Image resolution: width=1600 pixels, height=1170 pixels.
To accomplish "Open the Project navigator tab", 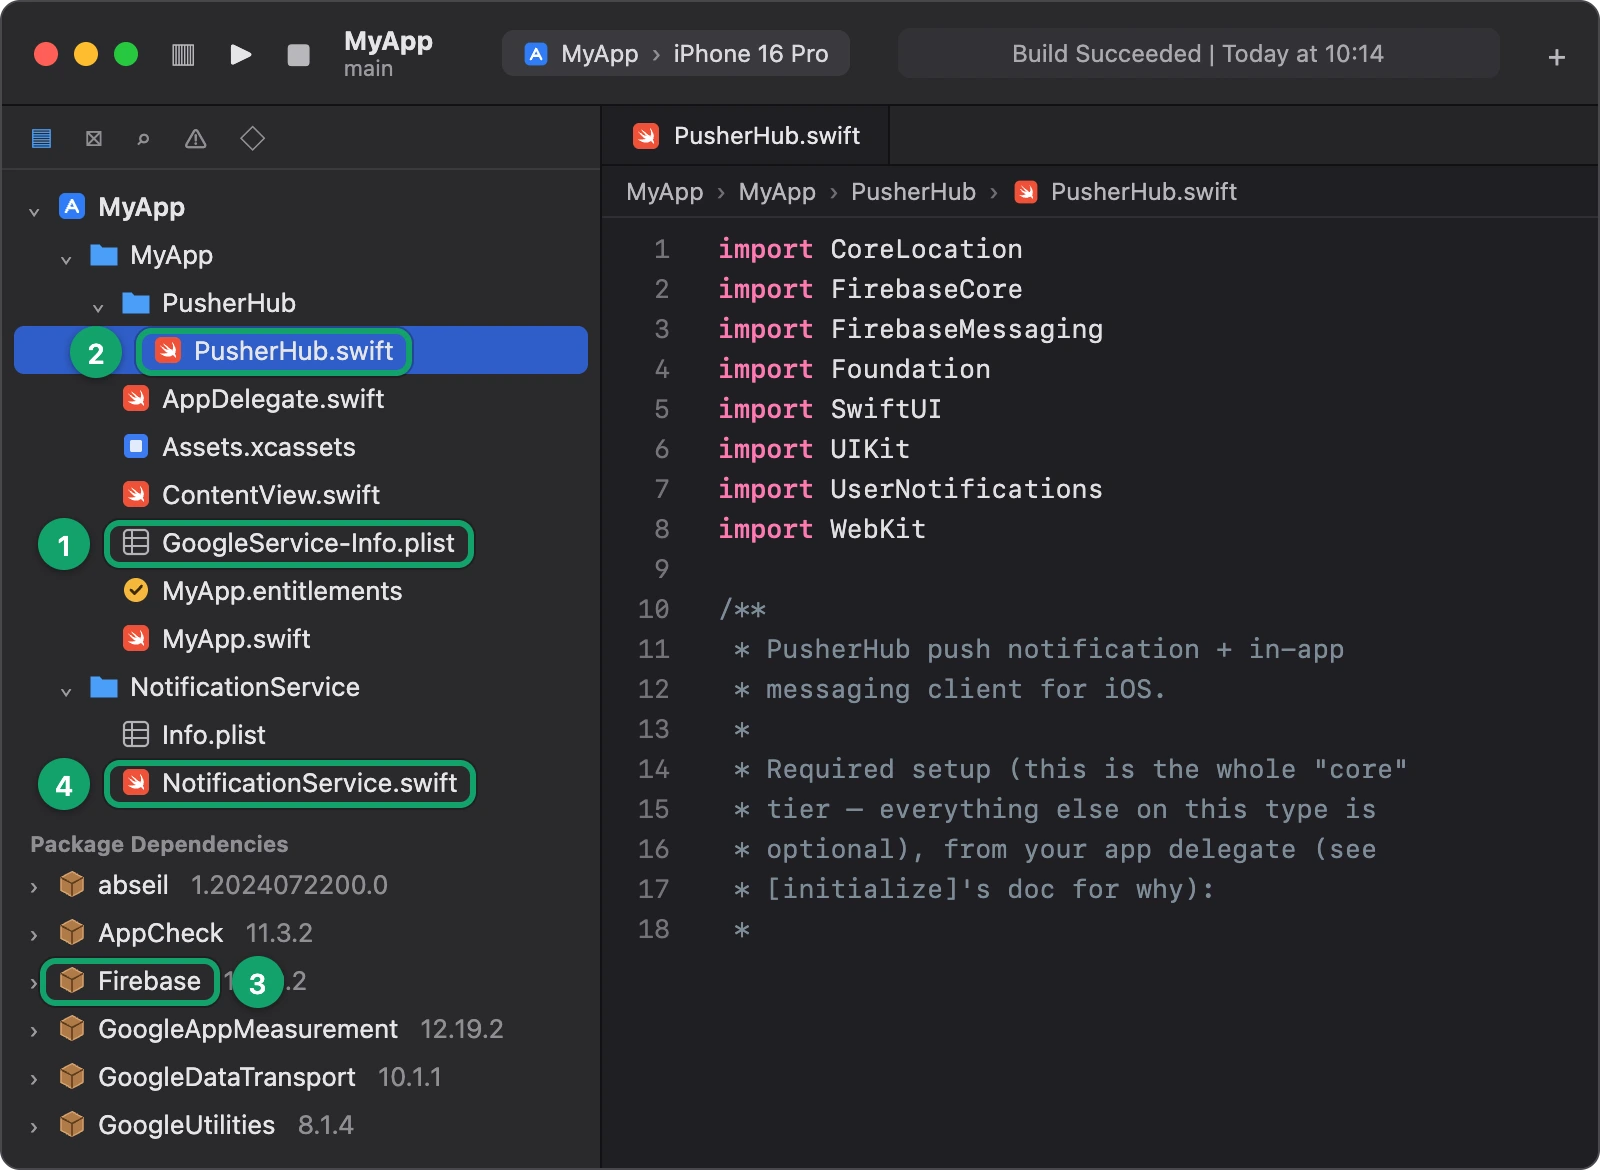I will coord(41,138).
